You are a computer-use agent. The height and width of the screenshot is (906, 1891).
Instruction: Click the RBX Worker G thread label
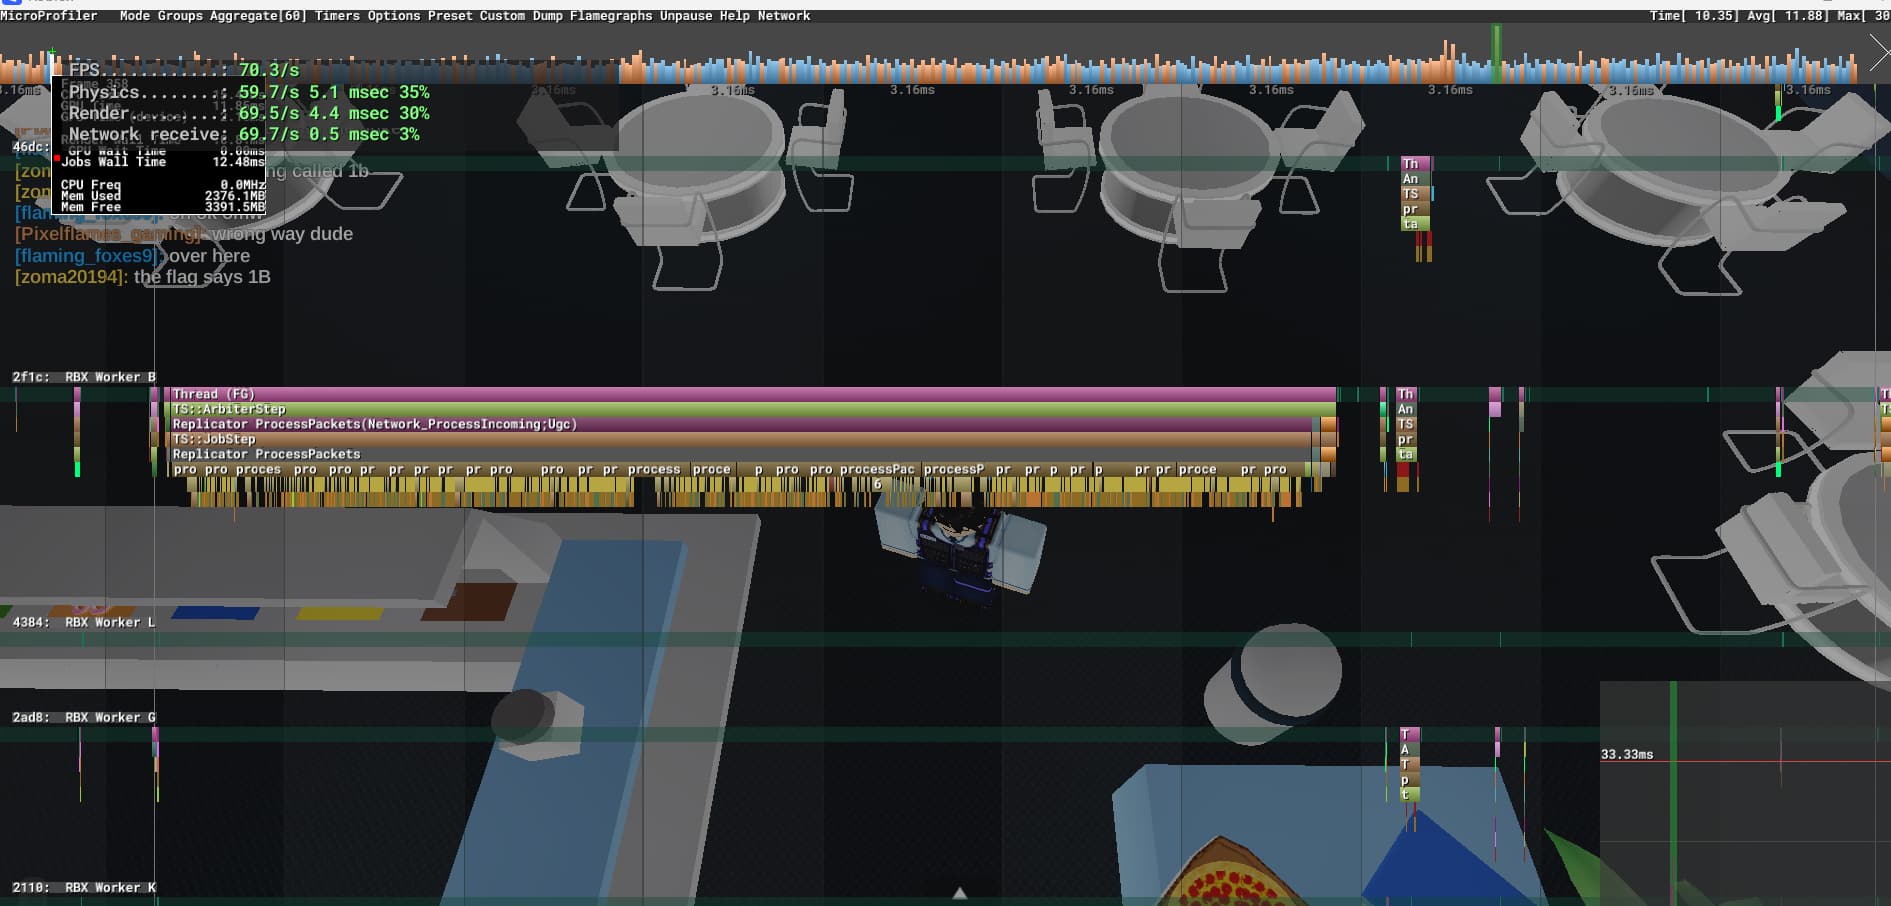tap(110, 717)
